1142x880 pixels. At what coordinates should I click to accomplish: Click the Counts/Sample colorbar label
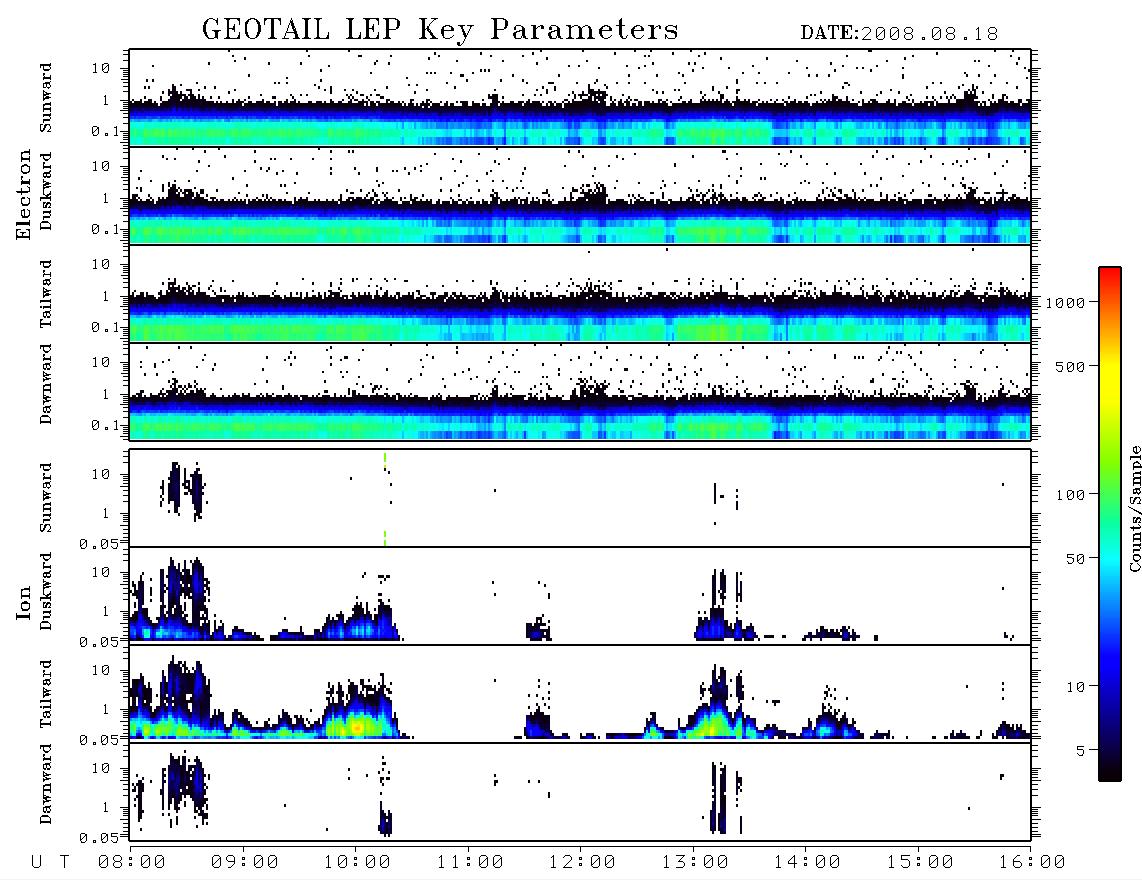[1135, 508]
